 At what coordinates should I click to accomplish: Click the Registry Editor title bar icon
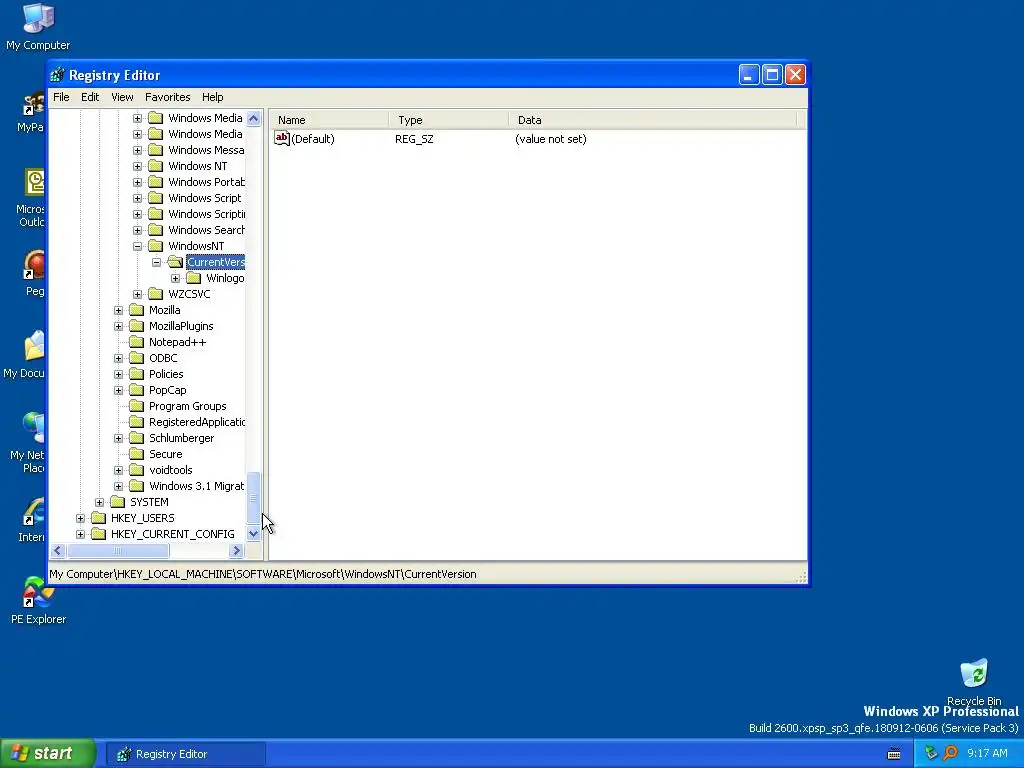pyautogui.click(x=57, y=75)
